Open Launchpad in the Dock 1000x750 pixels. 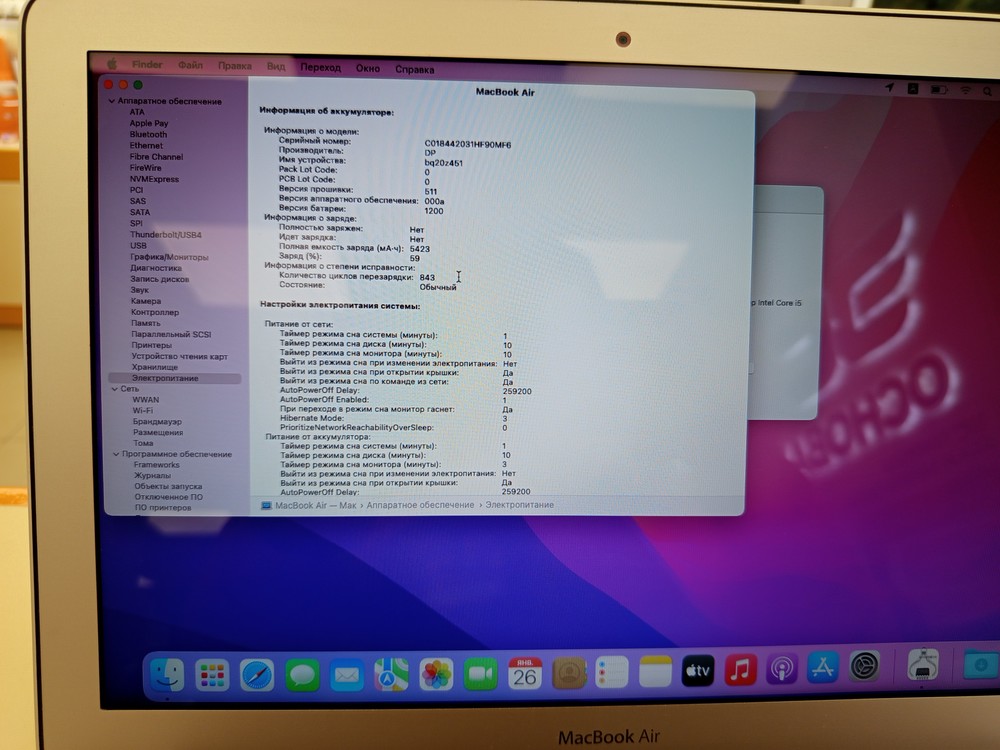[x=212, y=676]
